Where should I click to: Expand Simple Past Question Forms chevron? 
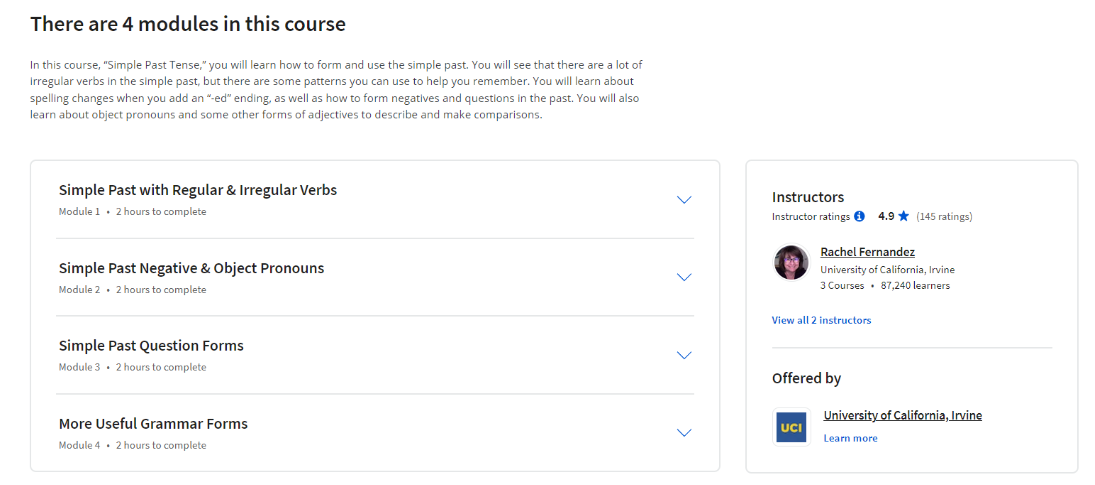pos(684,355)
